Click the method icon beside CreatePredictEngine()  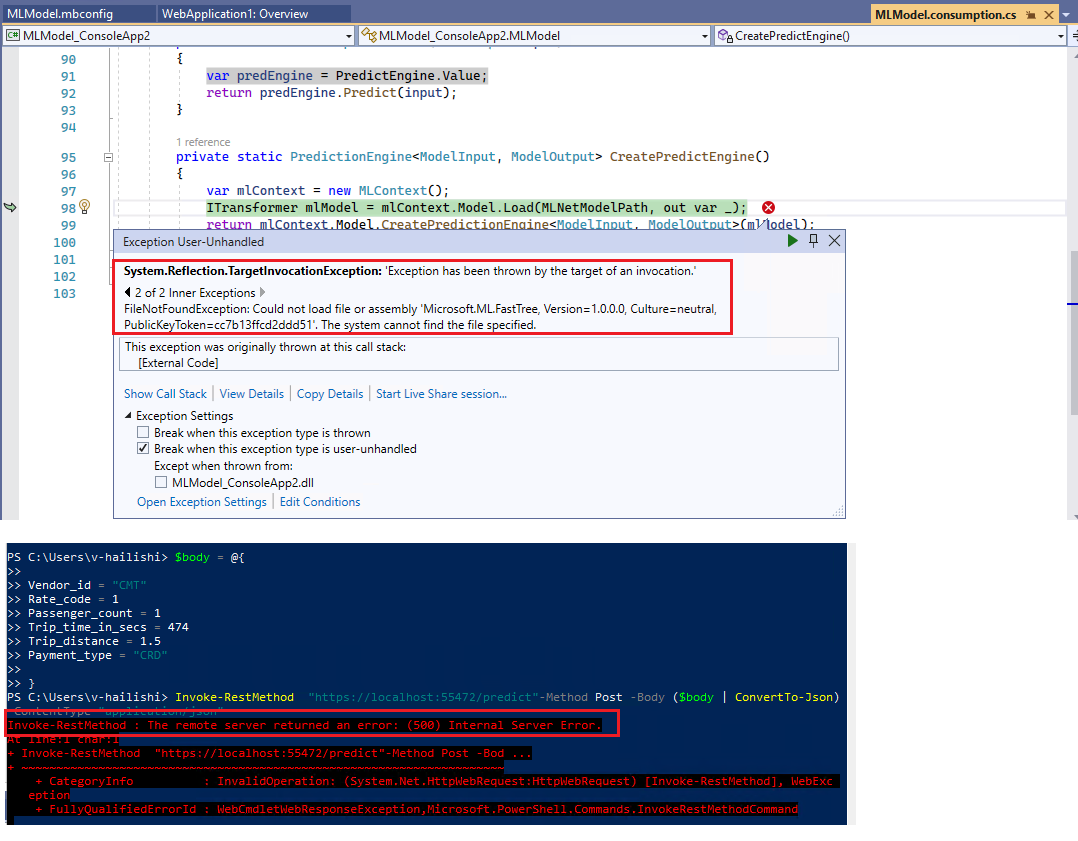pos(723,34)
